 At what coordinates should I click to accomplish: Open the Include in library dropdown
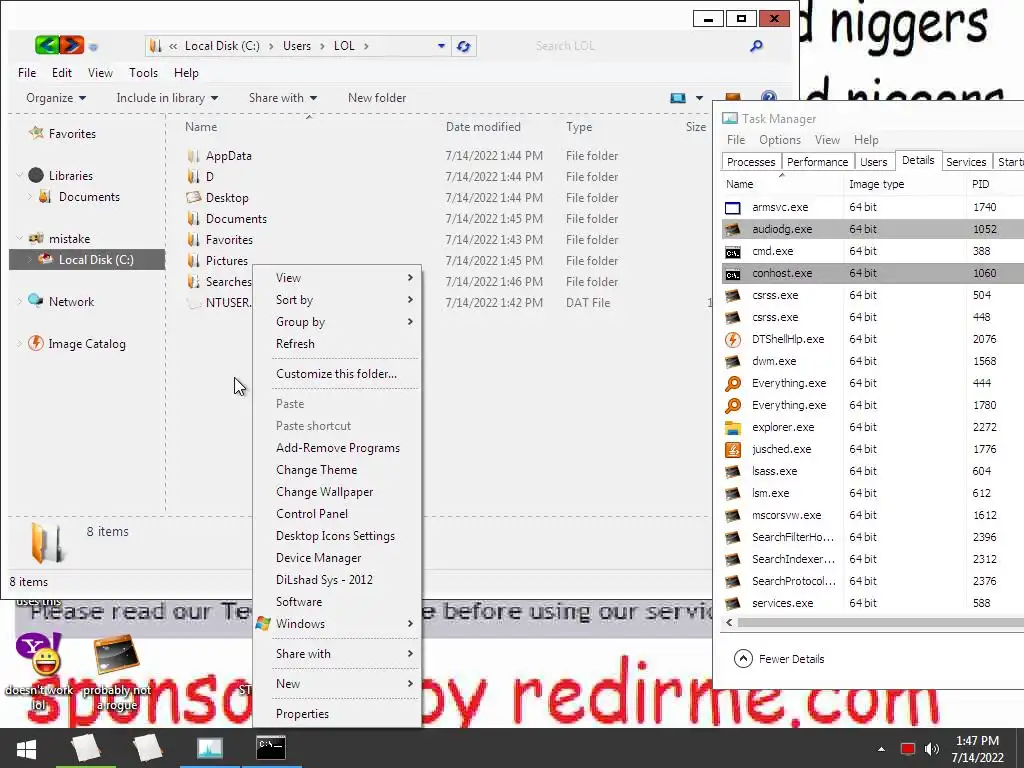click(x=167, y=98)
